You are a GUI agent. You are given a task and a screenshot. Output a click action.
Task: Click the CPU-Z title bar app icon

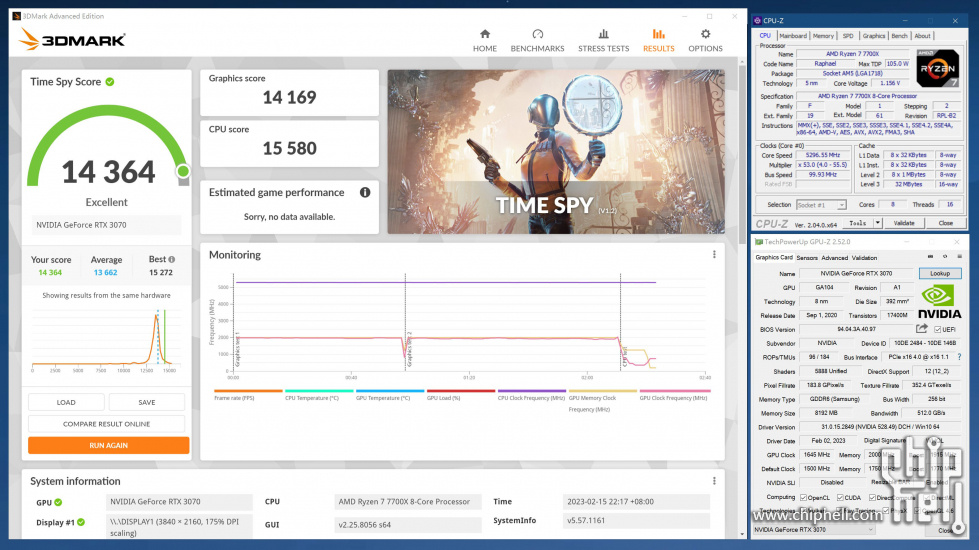[x=757, y=21]
